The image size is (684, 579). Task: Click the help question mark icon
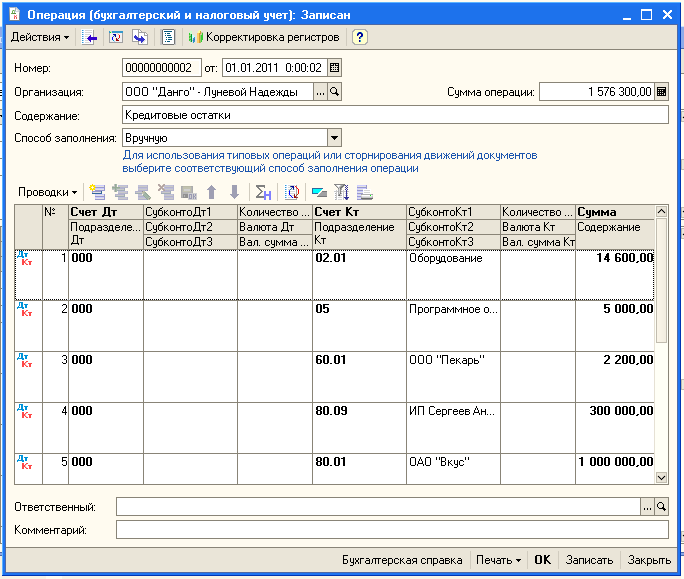coord(359,37)
